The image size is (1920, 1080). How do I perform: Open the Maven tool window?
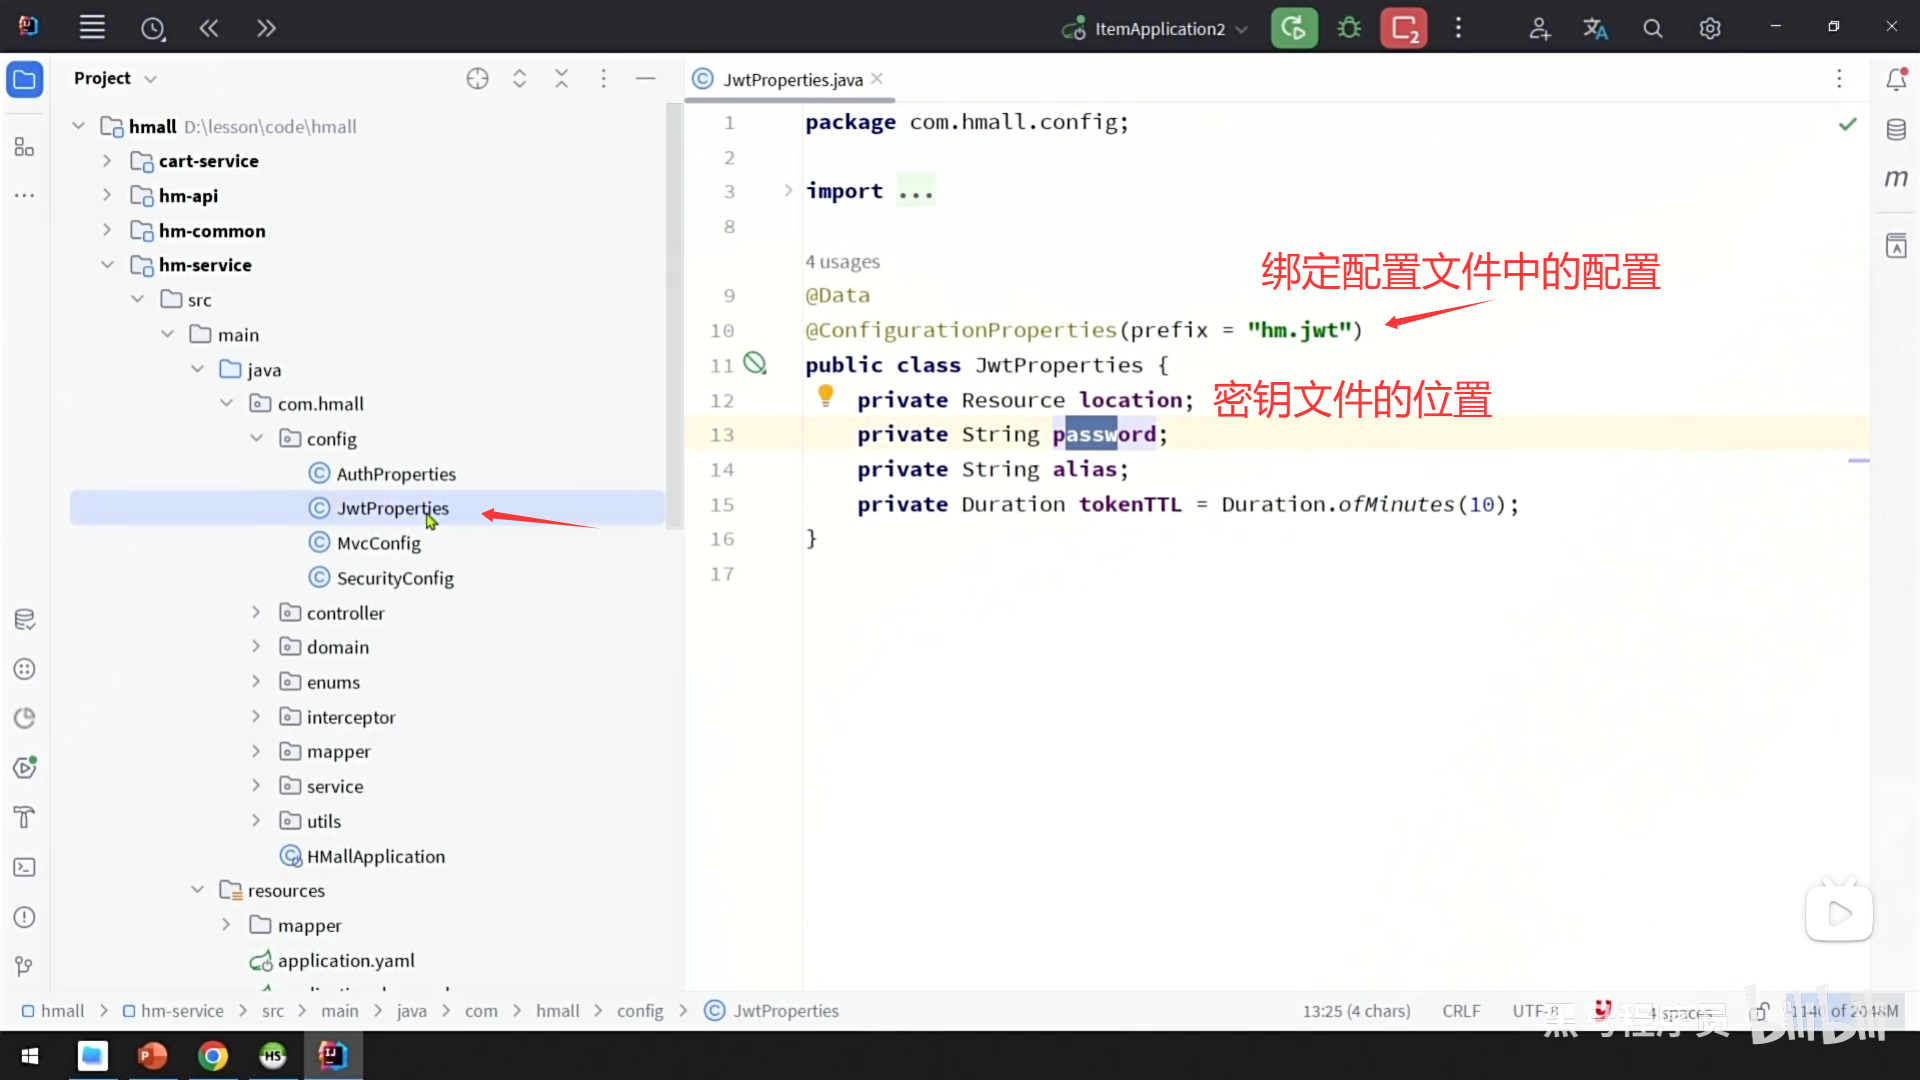pos(1896,178)
